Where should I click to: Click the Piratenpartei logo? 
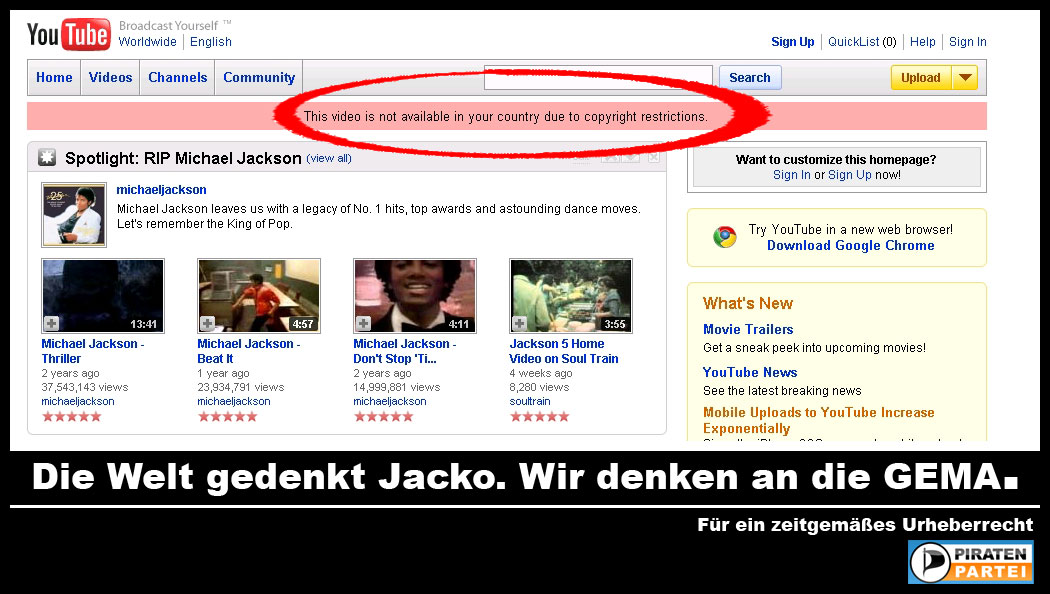pos(970,563)
